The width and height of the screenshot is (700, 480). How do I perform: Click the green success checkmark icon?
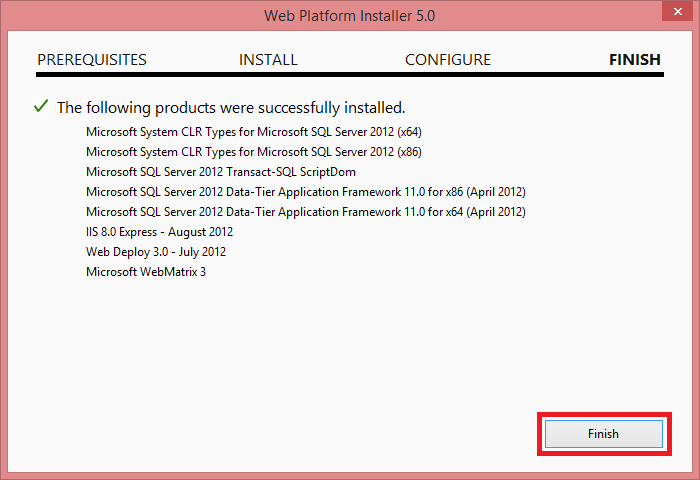41,106
